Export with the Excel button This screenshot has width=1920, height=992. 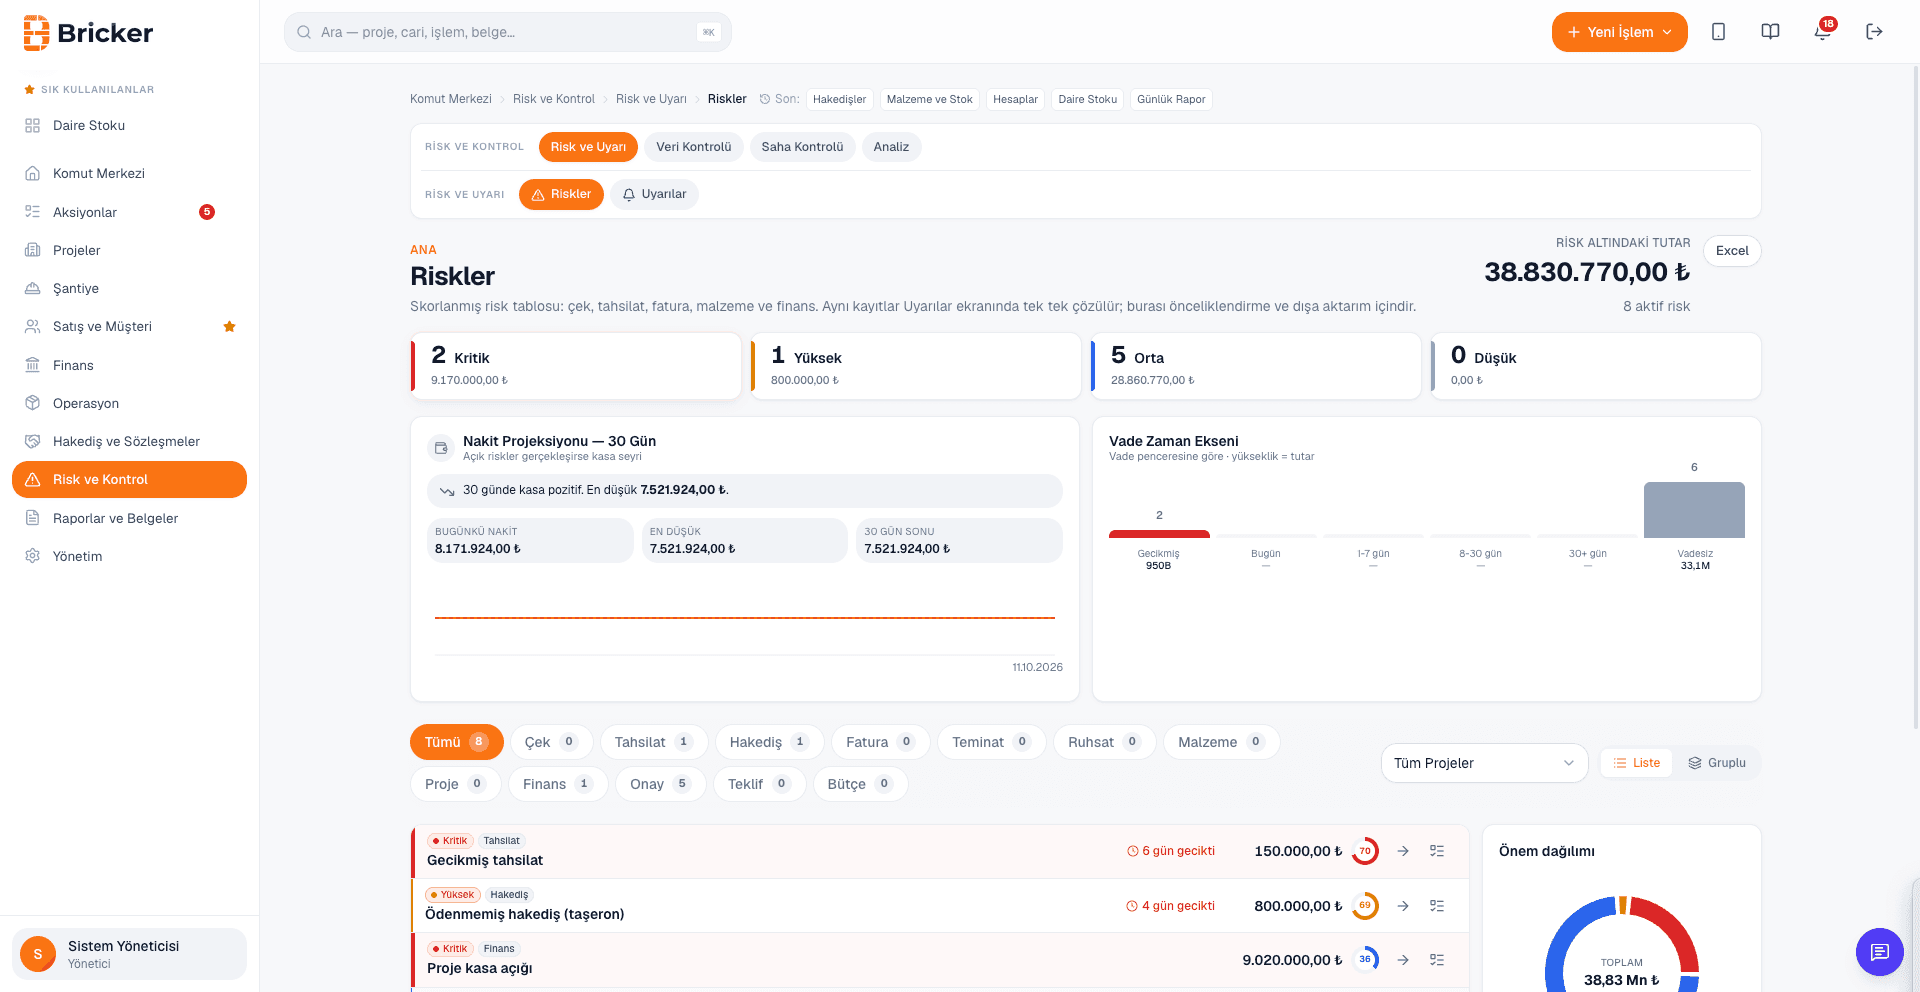pos(1732,251)
